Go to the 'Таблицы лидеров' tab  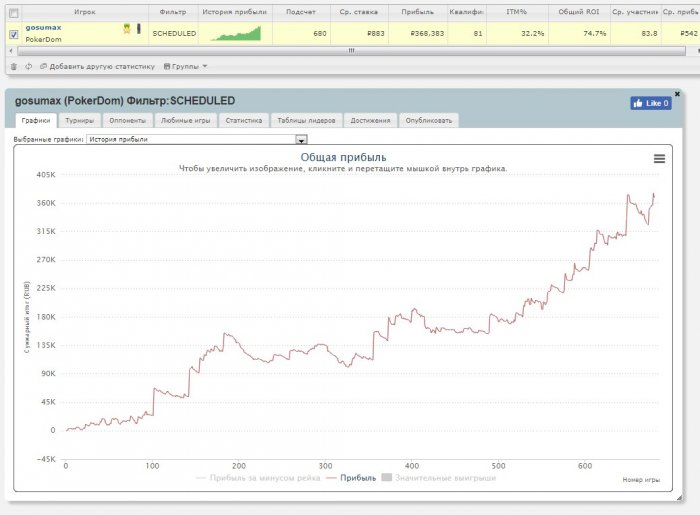point(306,120)
